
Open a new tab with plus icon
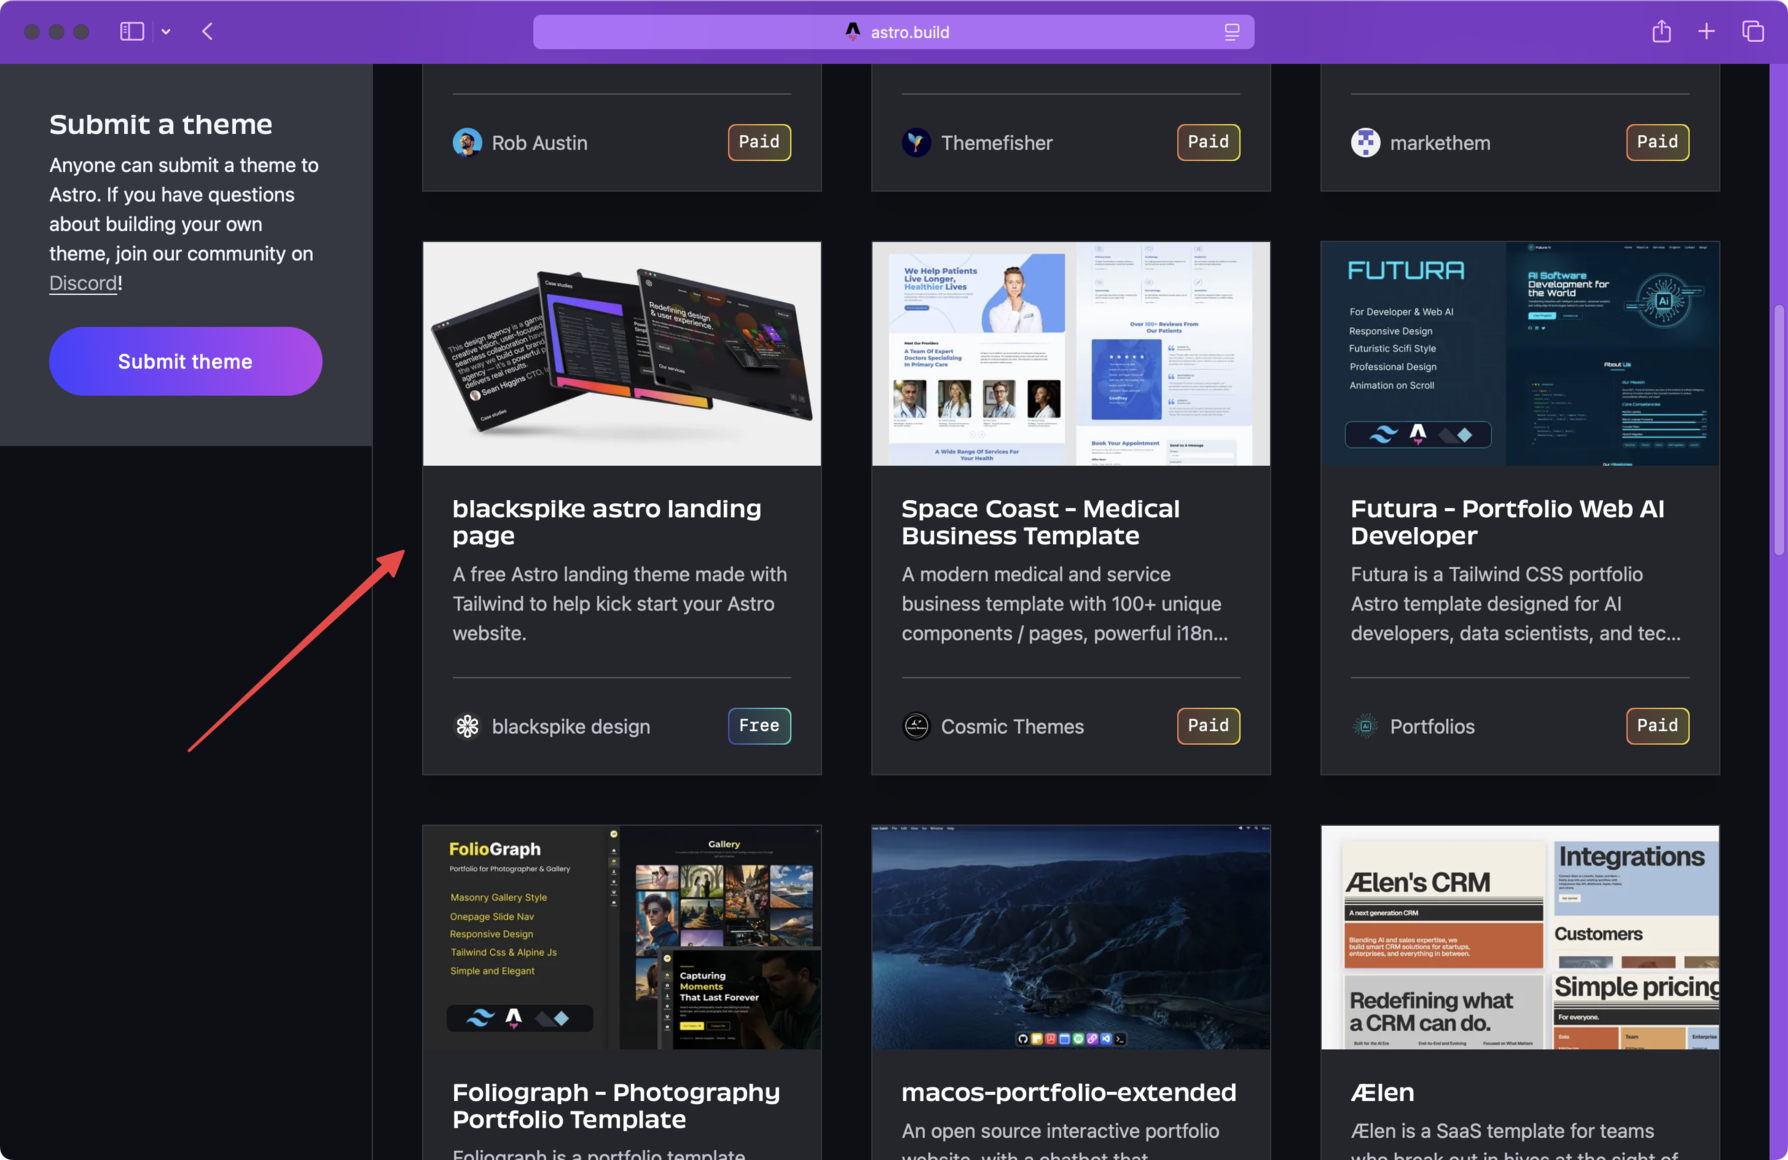coord(1707,32)
